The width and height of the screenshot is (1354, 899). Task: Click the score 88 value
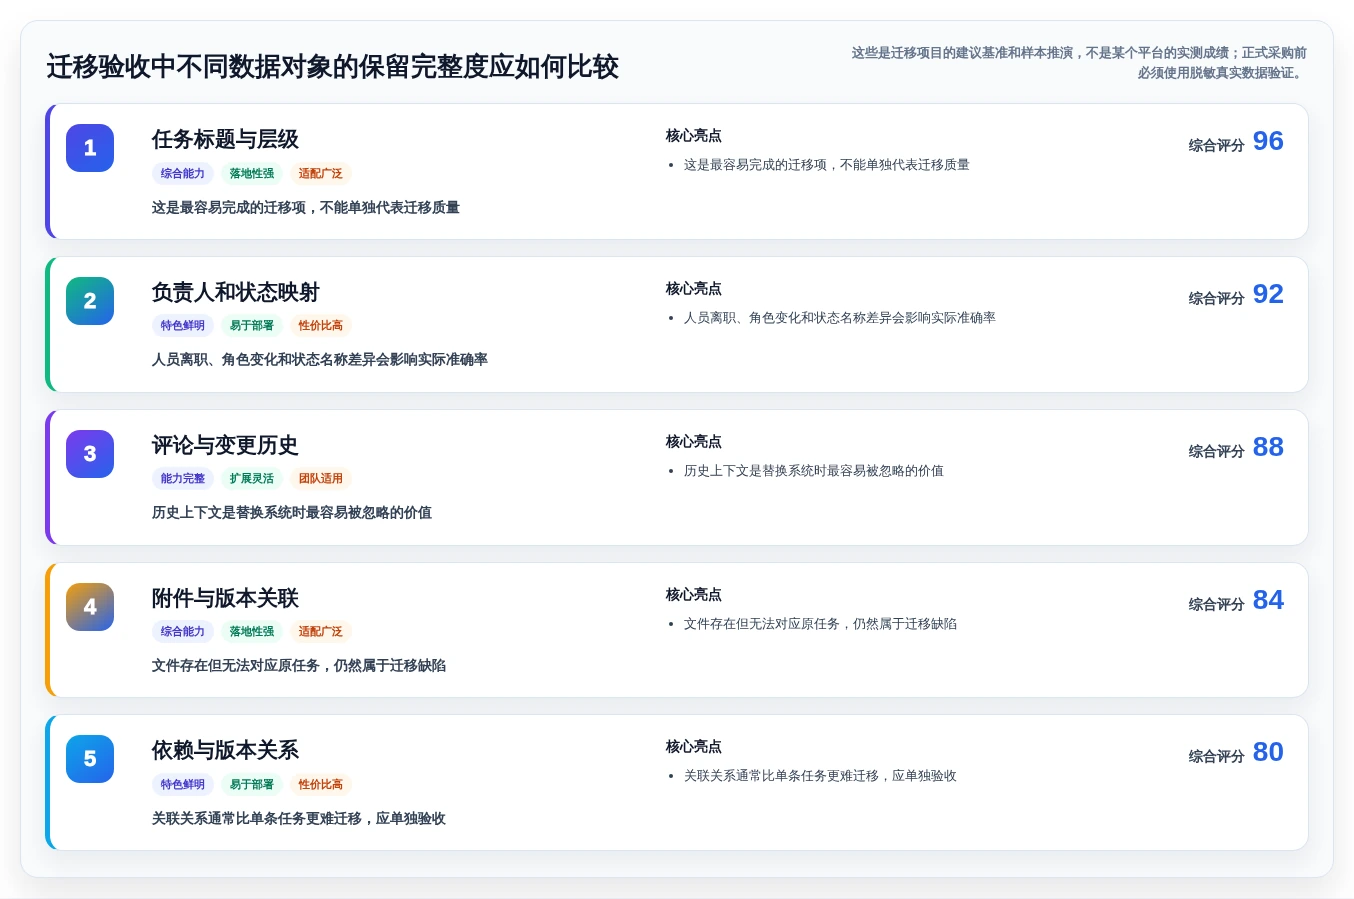click(1268, 447)
